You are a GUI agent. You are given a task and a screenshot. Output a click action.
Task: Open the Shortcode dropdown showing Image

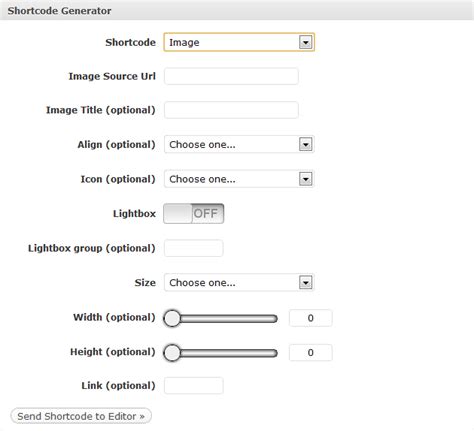[239, 42]
